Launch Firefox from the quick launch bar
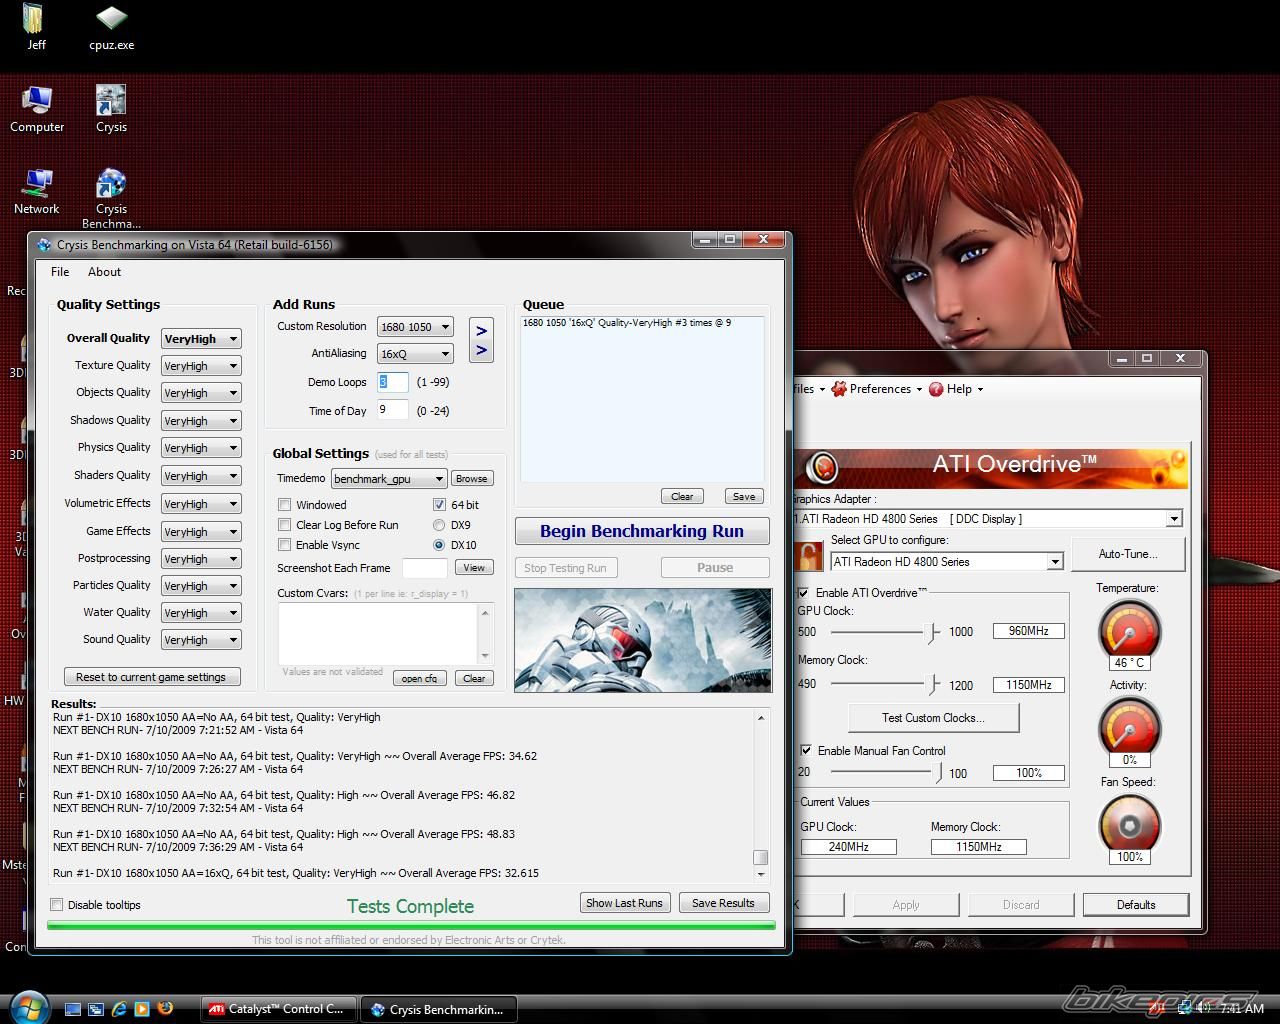Viewport: 1280px width, 1024px height. 165,1009
